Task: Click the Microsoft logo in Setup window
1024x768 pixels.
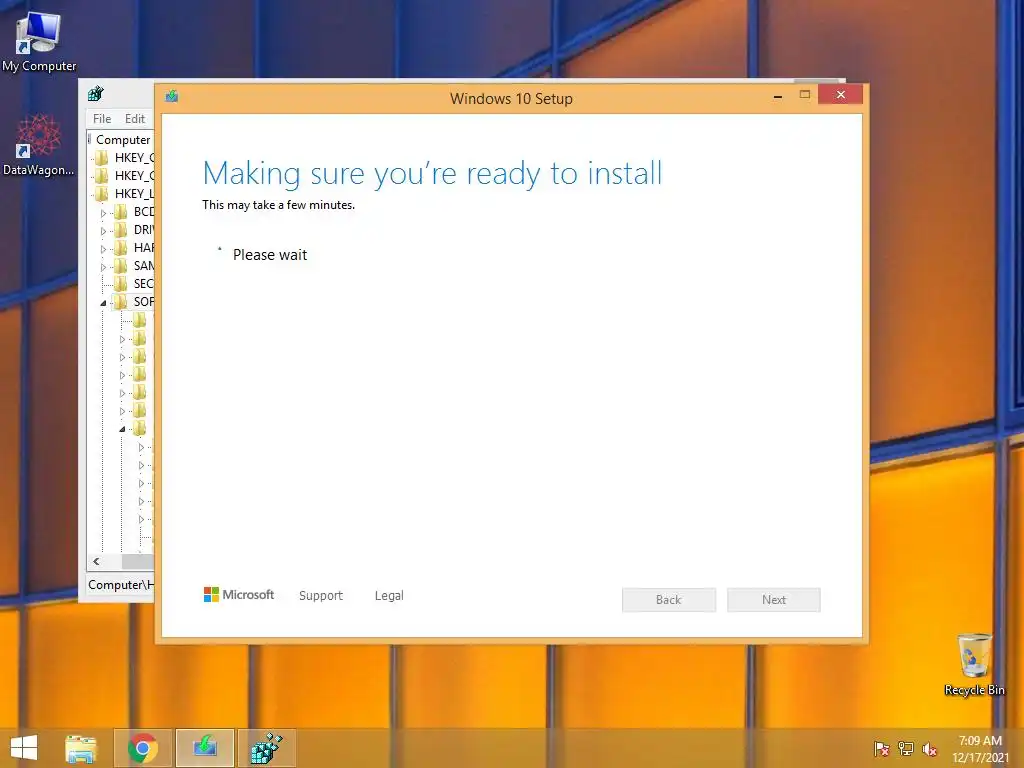Action: 239,595
